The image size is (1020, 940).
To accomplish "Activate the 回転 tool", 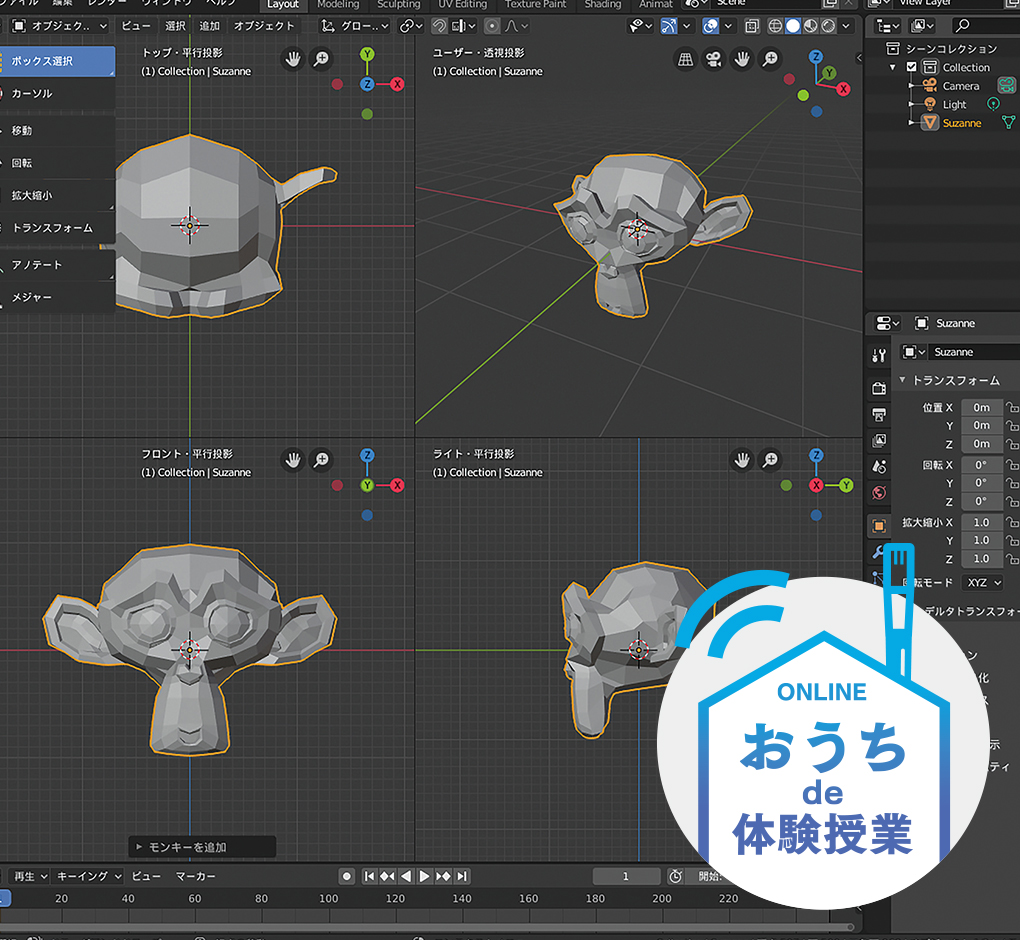I will pos(57,163).
